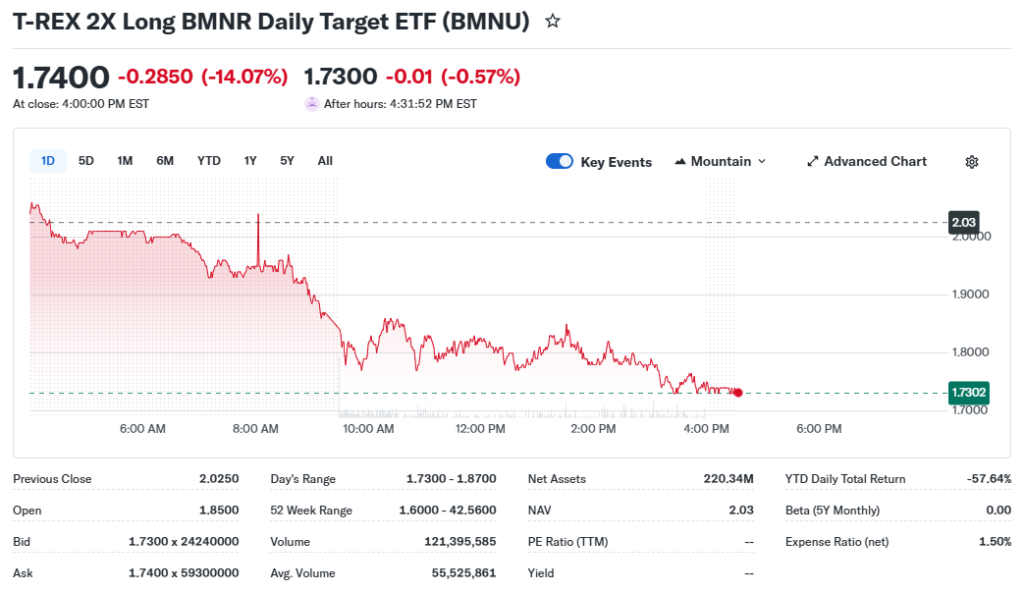Open chart settings gear icon
1024x592 pixels.
(x=971, y=162)
